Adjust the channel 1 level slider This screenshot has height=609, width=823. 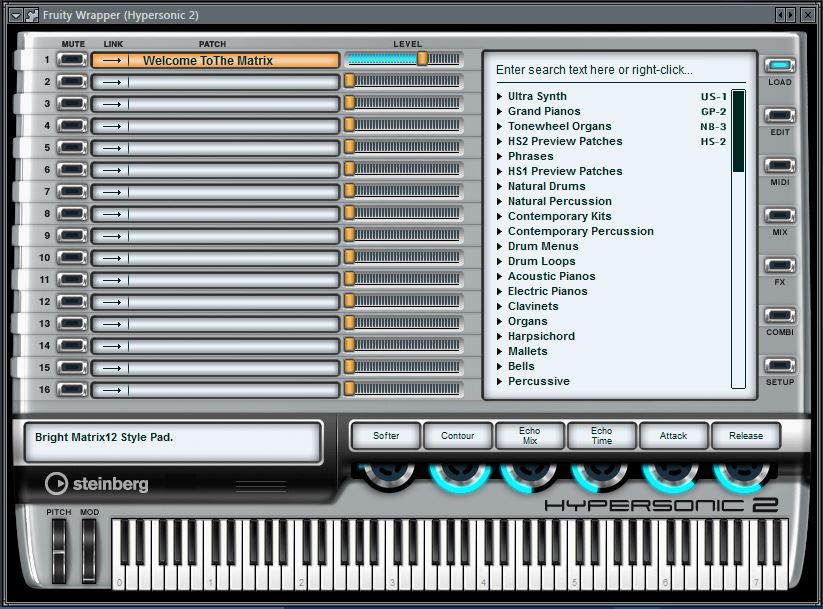click(x=403, y=59)
